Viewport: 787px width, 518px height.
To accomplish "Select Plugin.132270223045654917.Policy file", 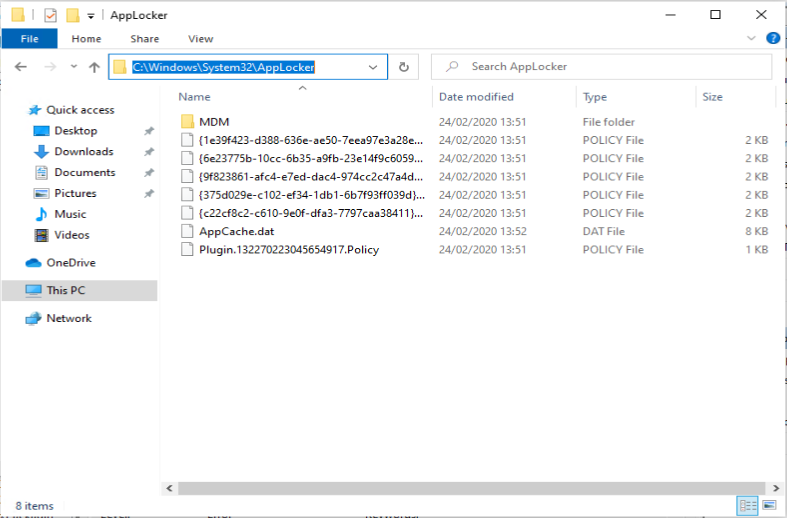I will coord(289,250).
